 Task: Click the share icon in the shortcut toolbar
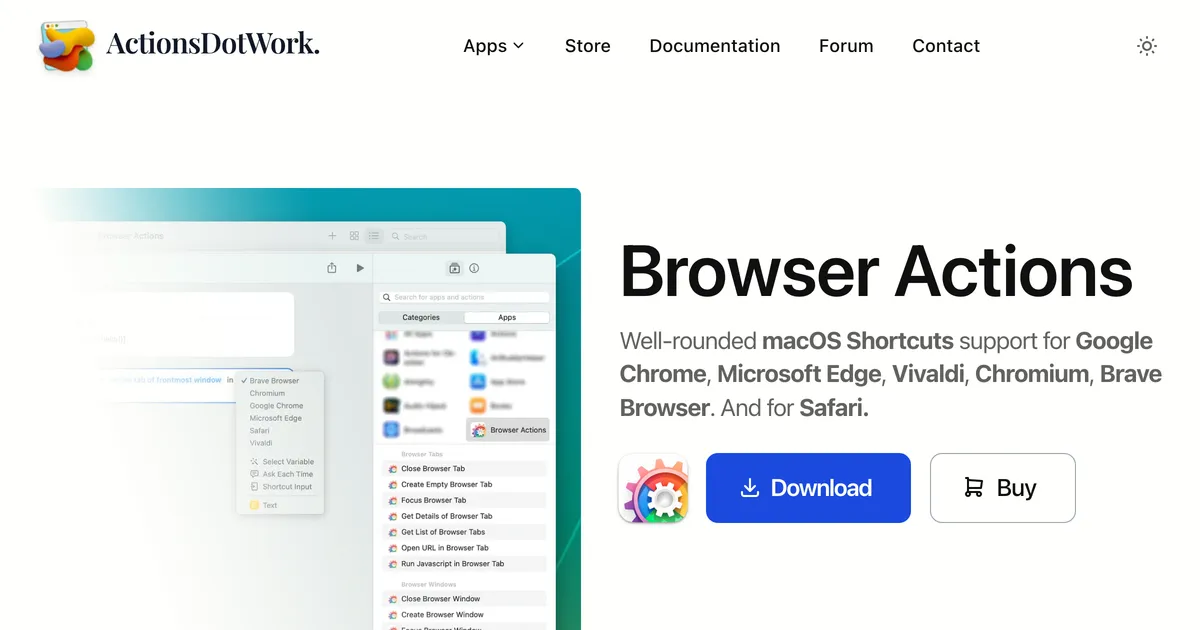coord(332,268)
